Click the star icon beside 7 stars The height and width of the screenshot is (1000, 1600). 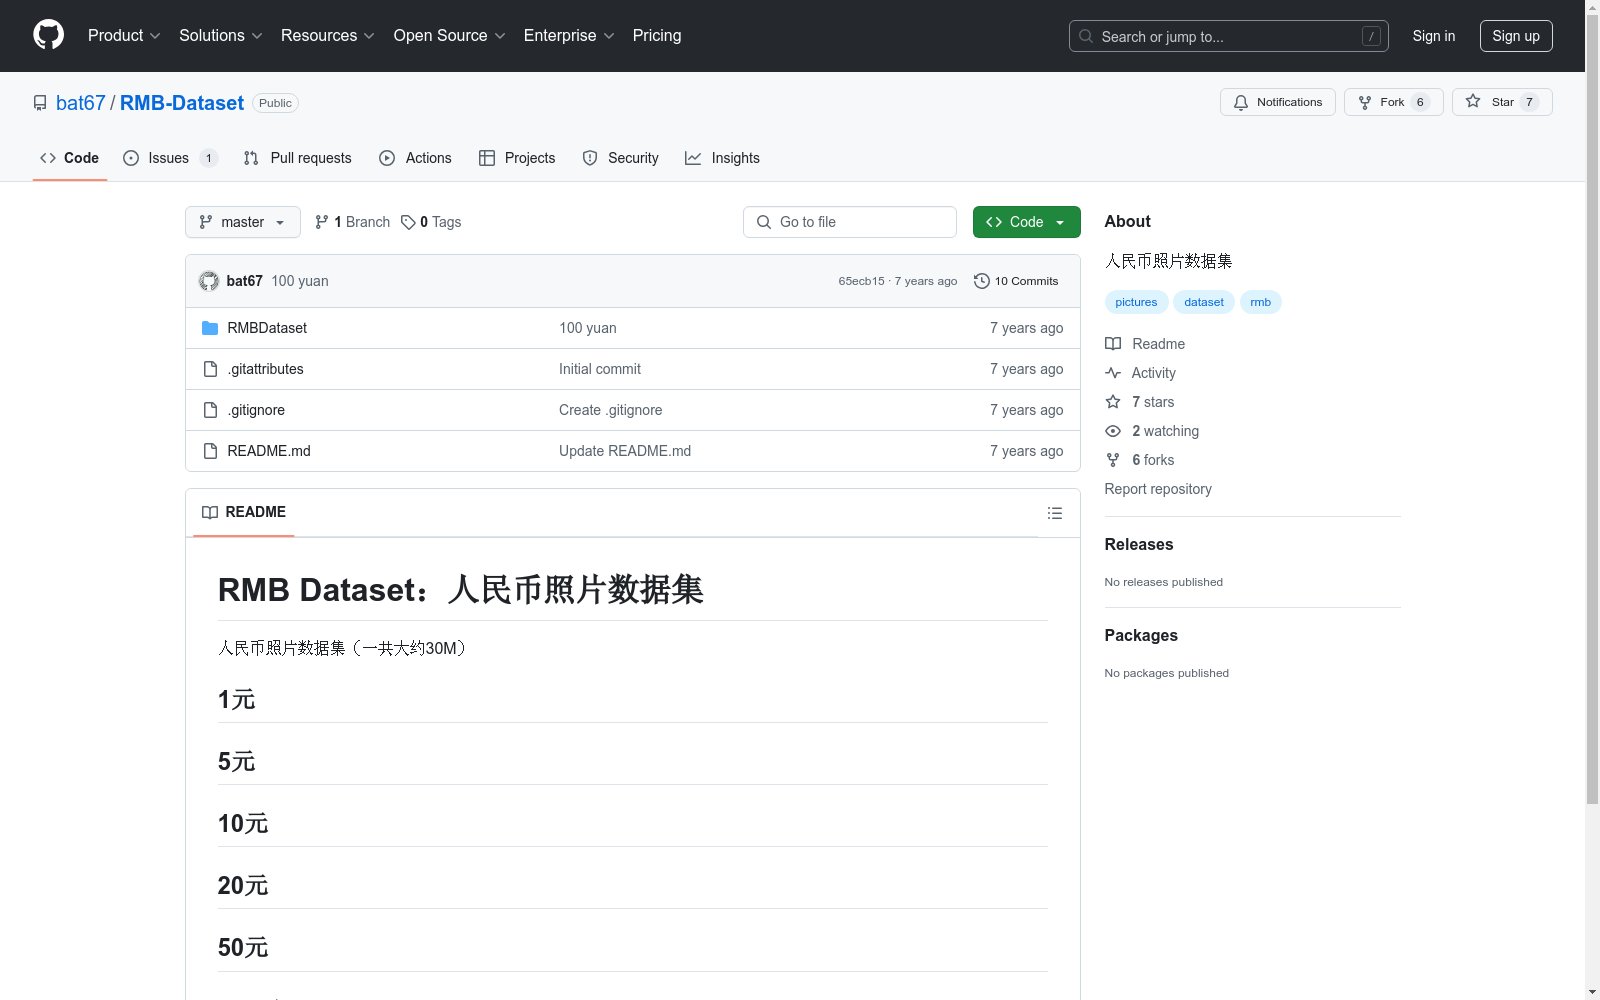[x=1113, y=402]
